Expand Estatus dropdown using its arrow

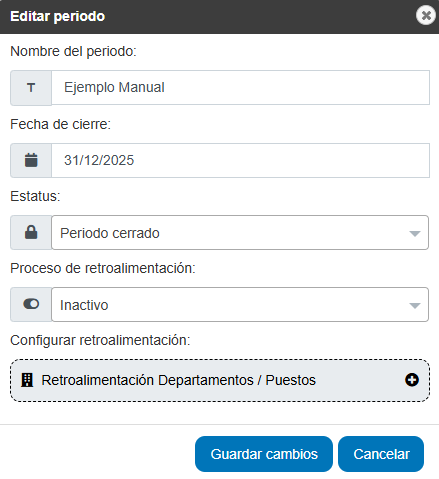pos(415,233)
